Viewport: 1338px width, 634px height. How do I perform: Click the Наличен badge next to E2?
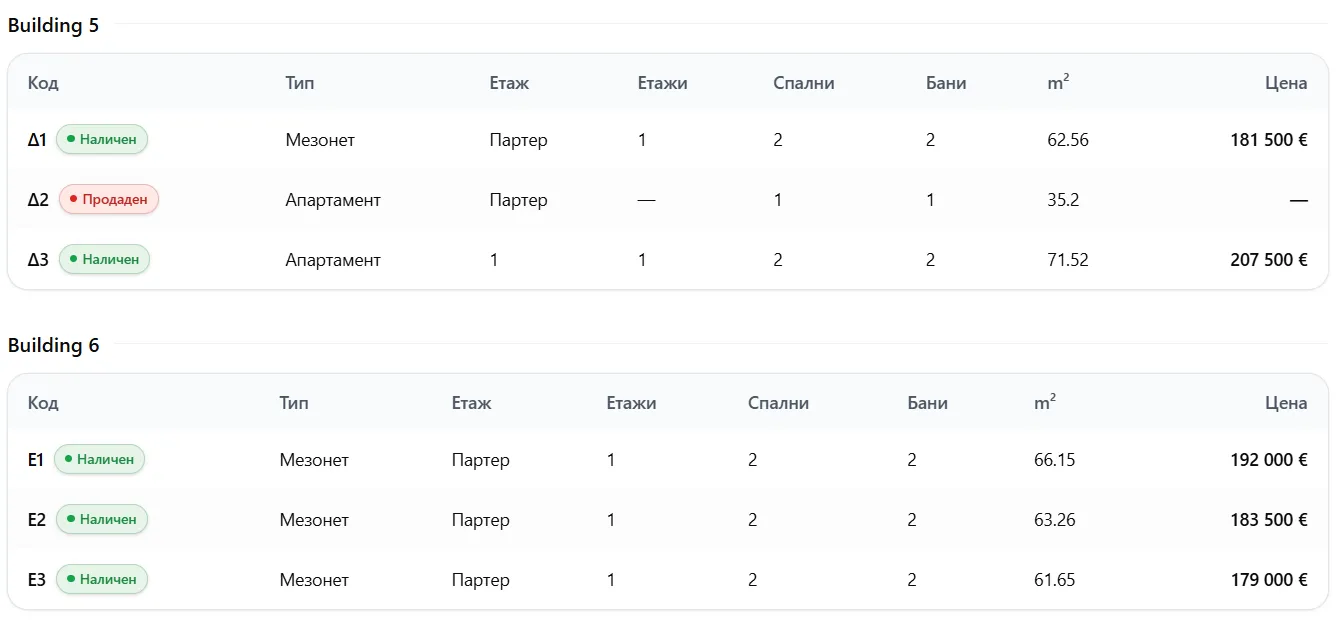(102, 520)
